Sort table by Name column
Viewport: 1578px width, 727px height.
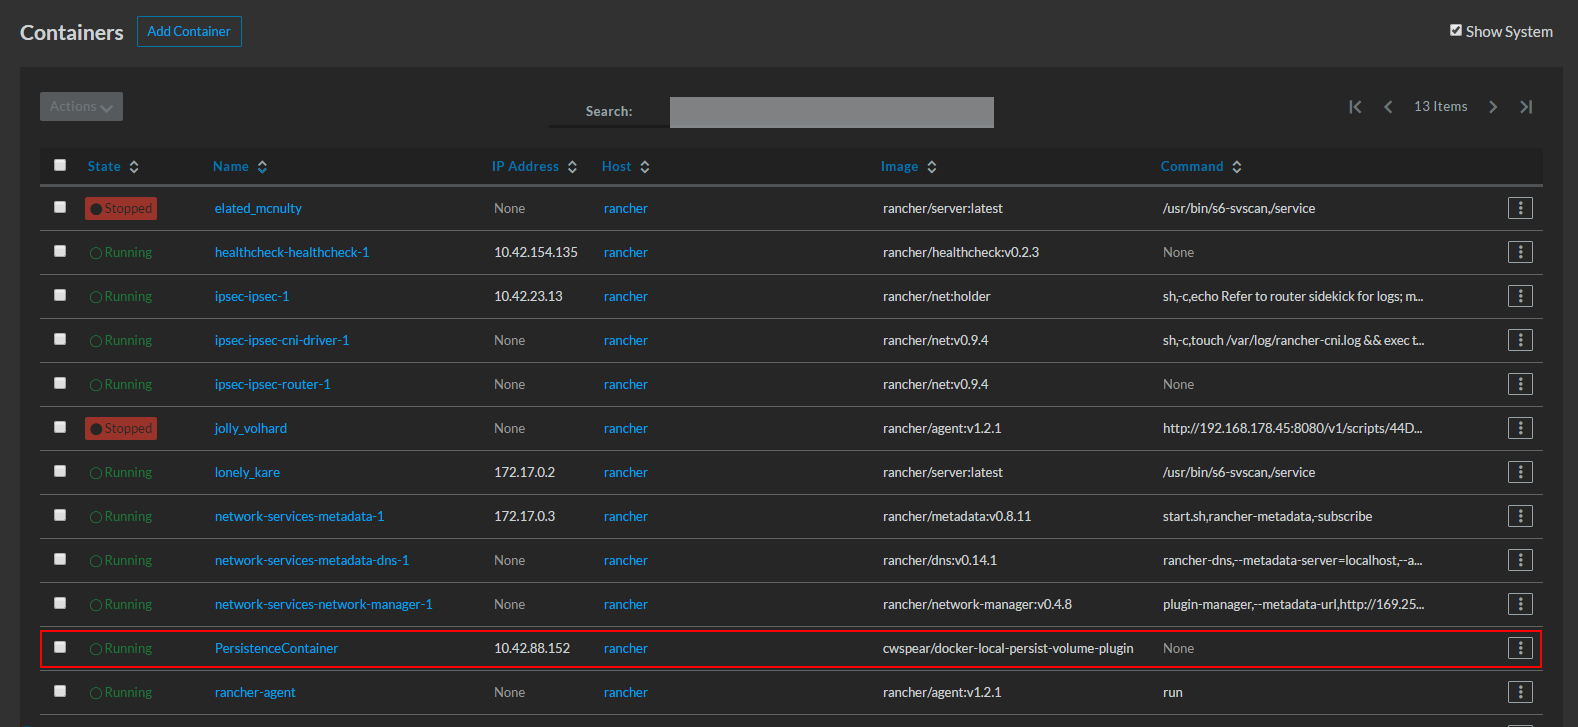tap(240, 167)
